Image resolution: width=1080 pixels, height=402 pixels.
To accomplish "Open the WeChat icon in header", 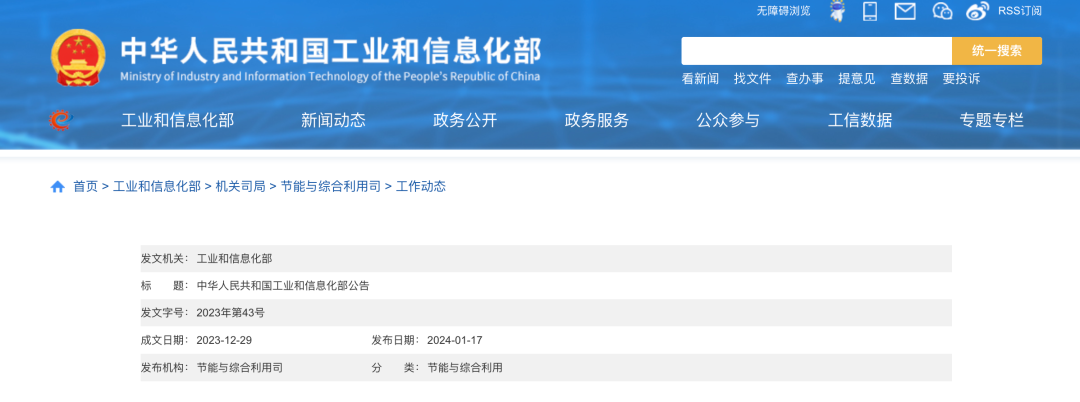I will click(942, 11).
